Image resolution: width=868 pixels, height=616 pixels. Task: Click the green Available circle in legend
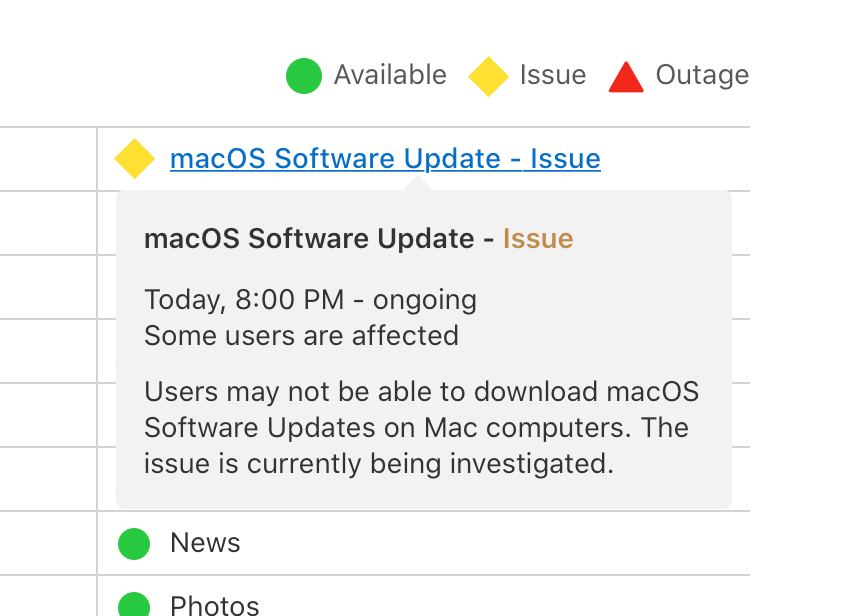coord(303,76)
